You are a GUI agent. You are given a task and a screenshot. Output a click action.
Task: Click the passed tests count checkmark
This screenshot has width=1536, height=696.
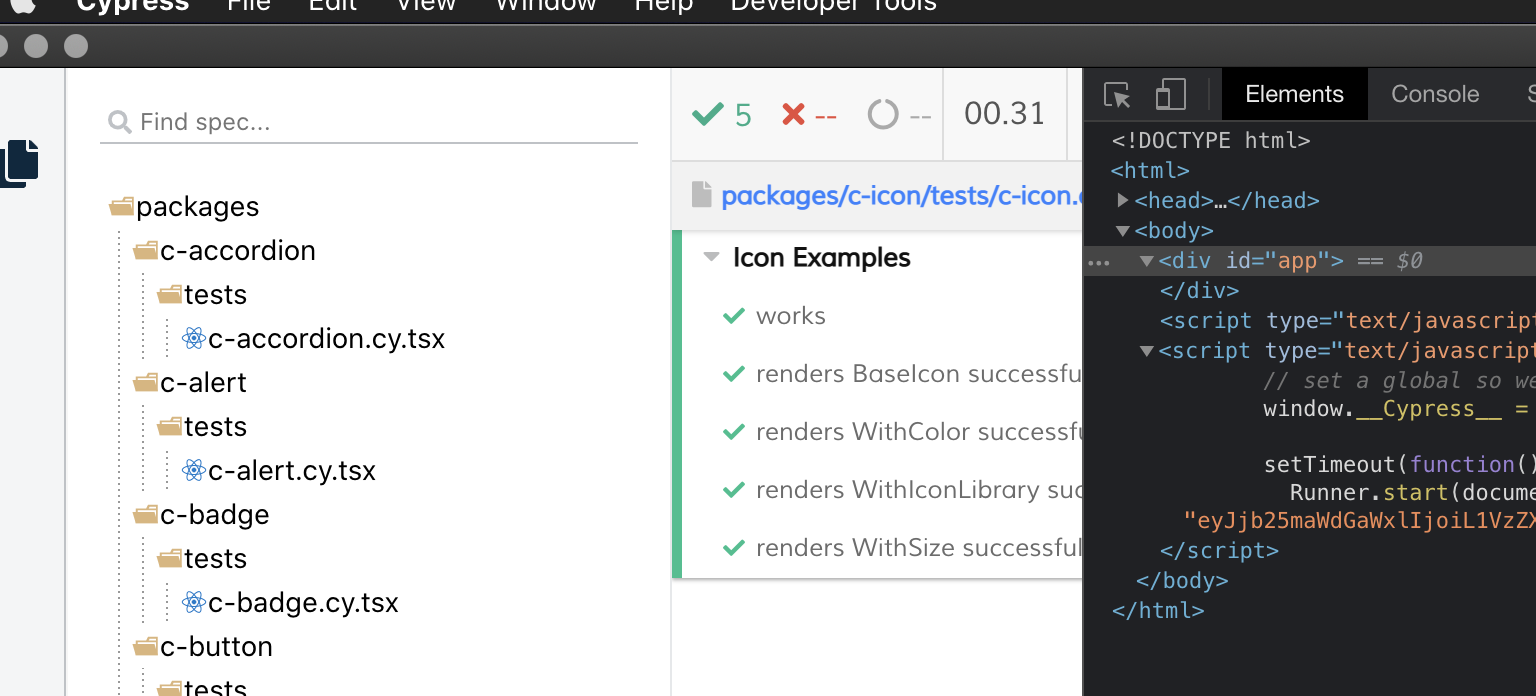tap(708, 114)
